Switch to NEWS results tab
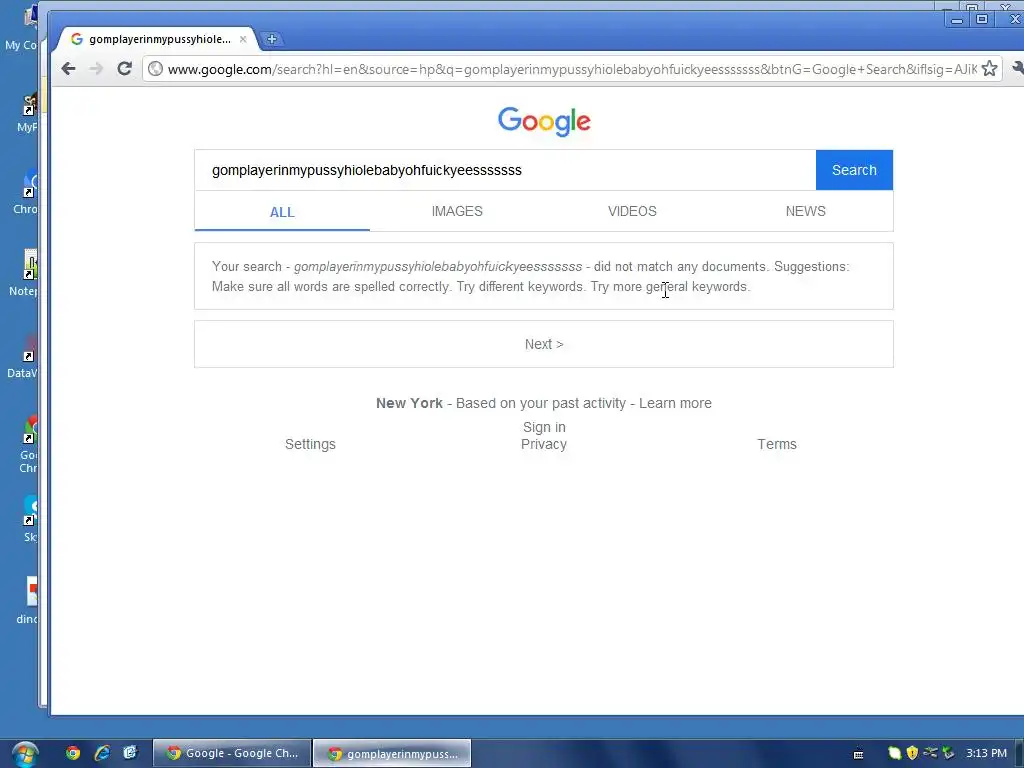Viewport: 1024px width, 768px height. coord(805,211)
